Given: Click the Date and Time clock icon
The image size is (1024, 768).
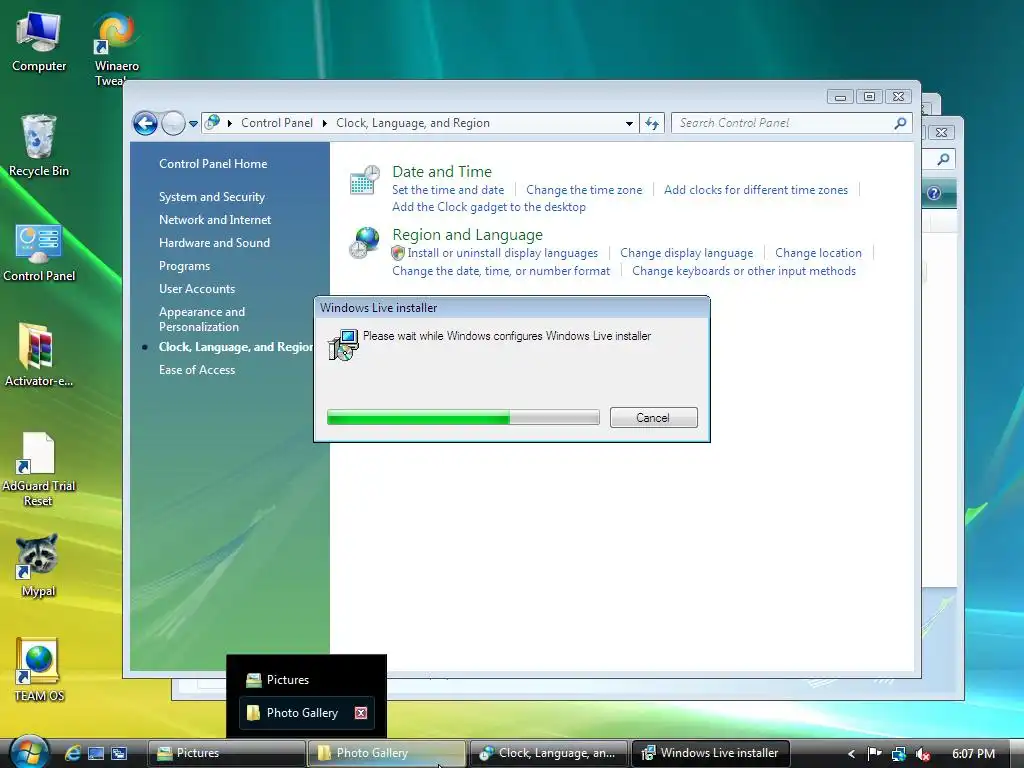Looking at the screenshot, I should (364, 181).
